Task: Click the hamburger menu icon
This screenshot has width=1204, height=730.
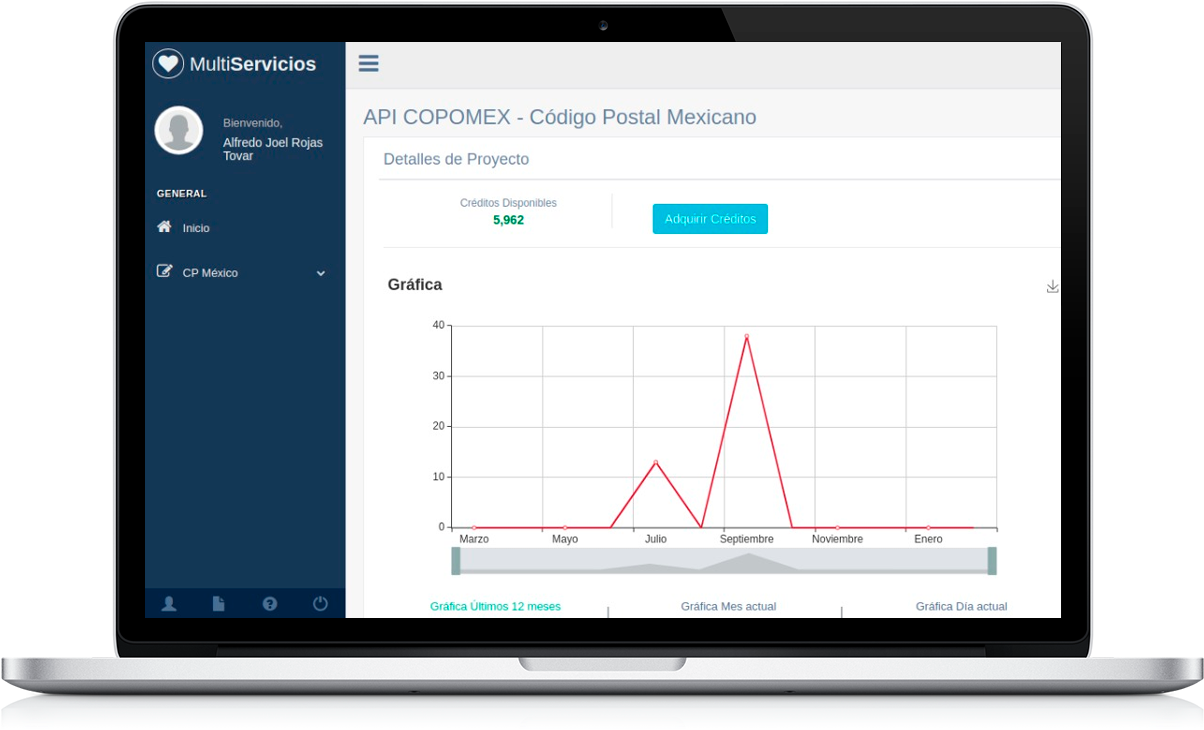Action: 369,63
